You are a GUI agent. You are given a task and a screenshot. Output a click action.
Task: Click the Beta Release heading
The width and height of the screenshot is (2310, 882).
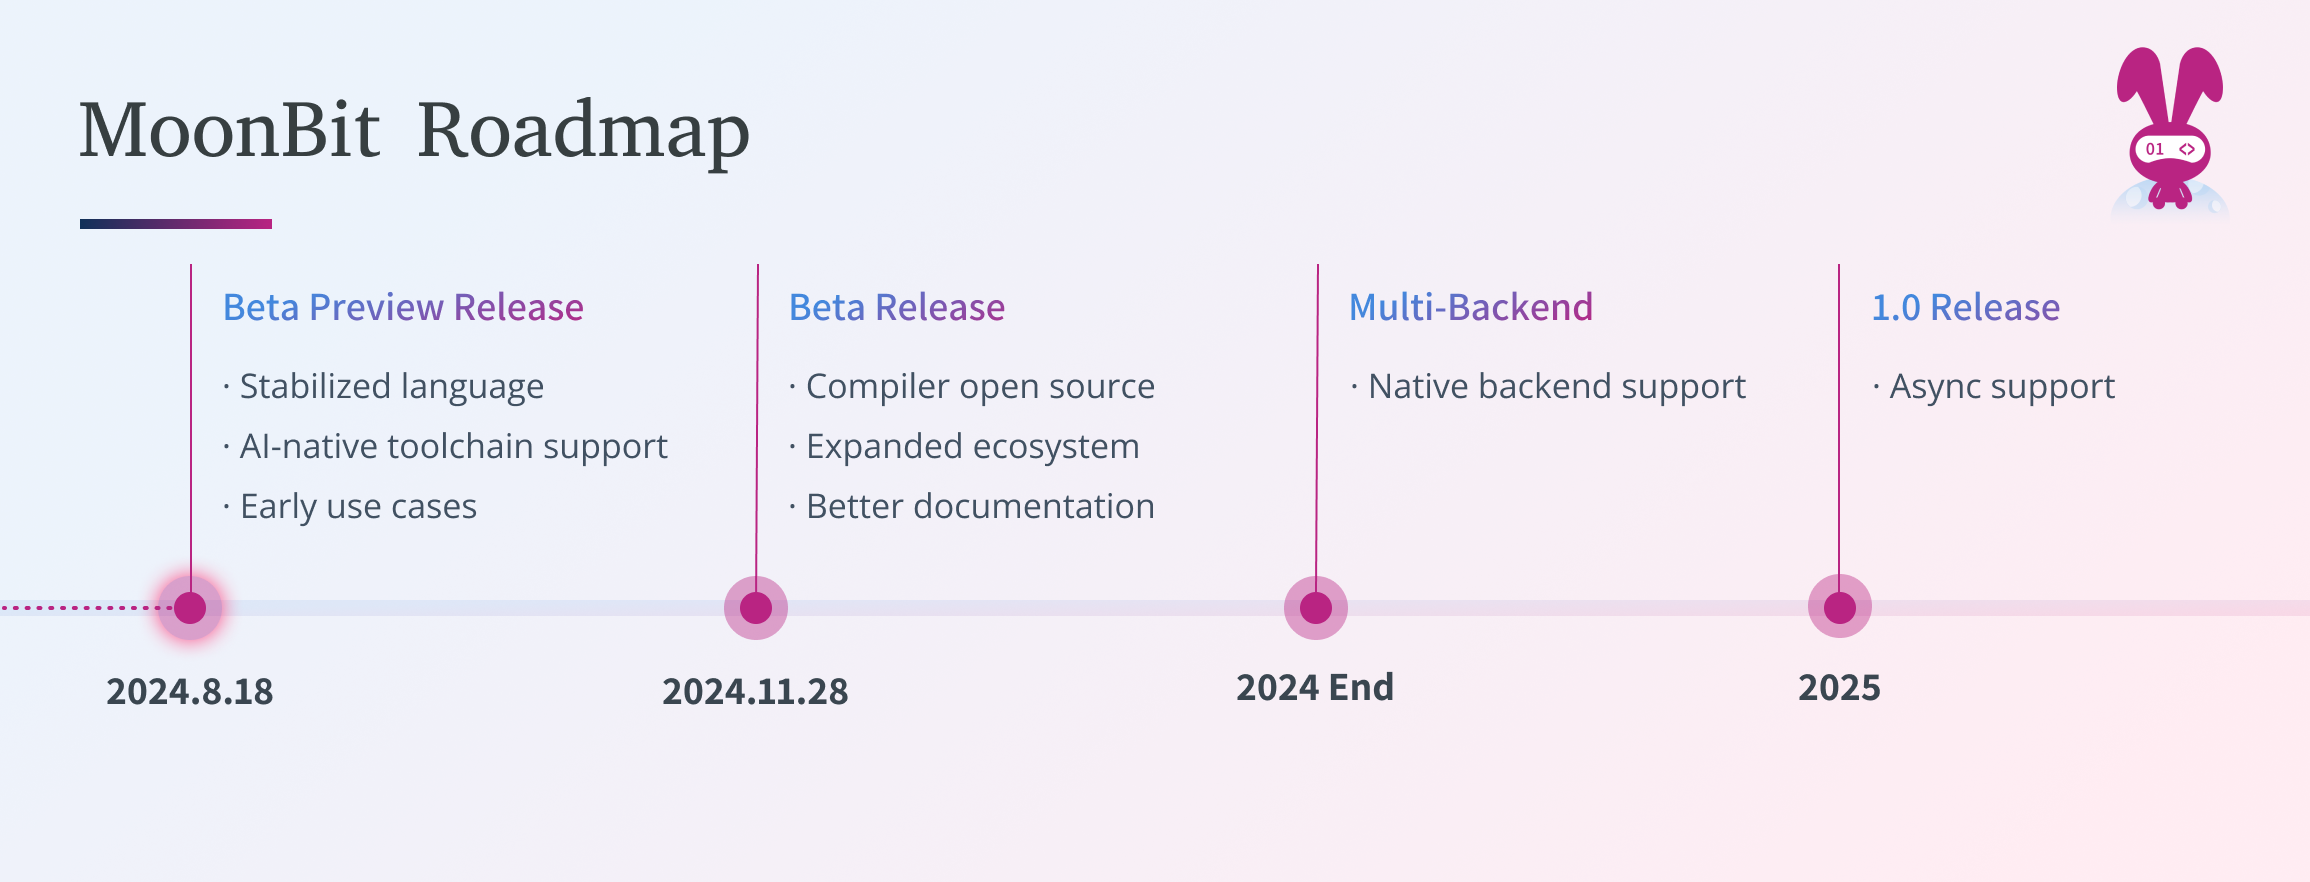click(897, 307)
